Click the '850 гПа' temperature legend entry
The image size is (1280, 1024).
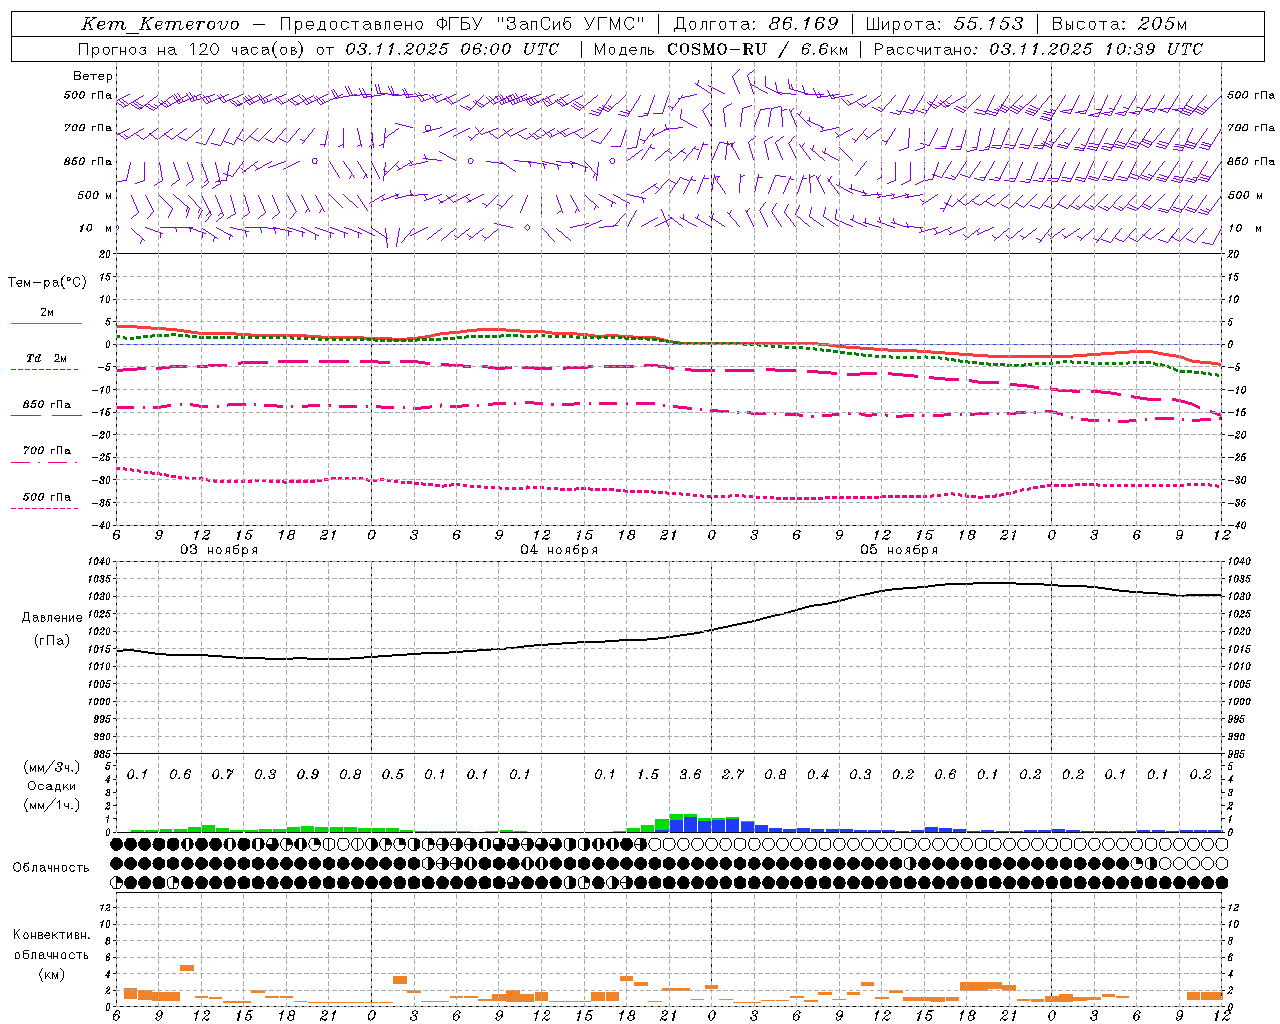coord(47,405)
